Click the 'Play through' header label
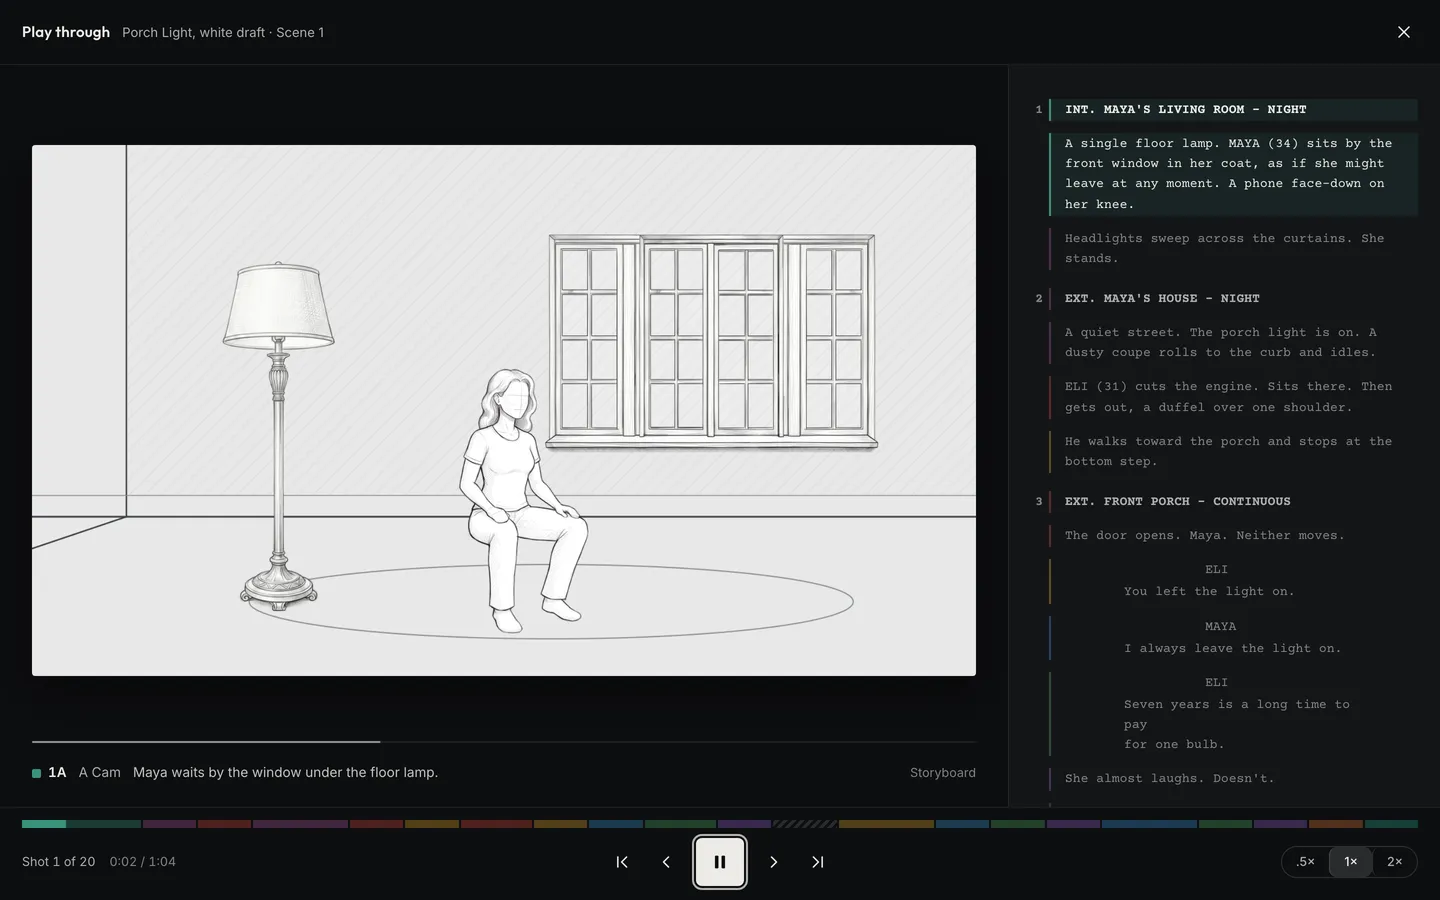Image resolution: width=1440 pixels, height=900 pixels. point(66,32)
